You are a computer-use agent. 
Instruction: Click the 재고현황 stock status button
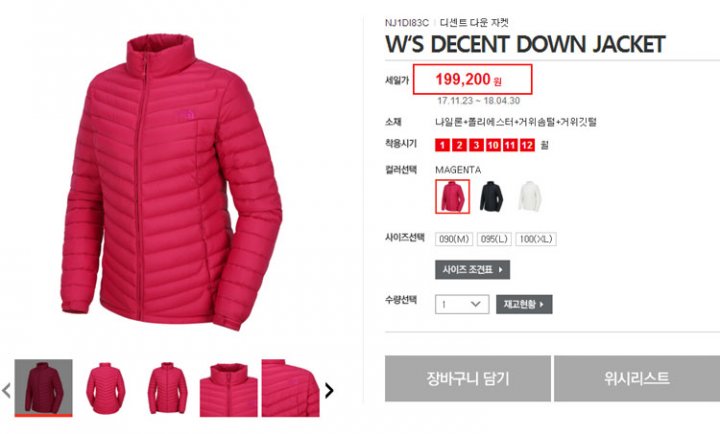pyautogui.click(x=524, y=304)
